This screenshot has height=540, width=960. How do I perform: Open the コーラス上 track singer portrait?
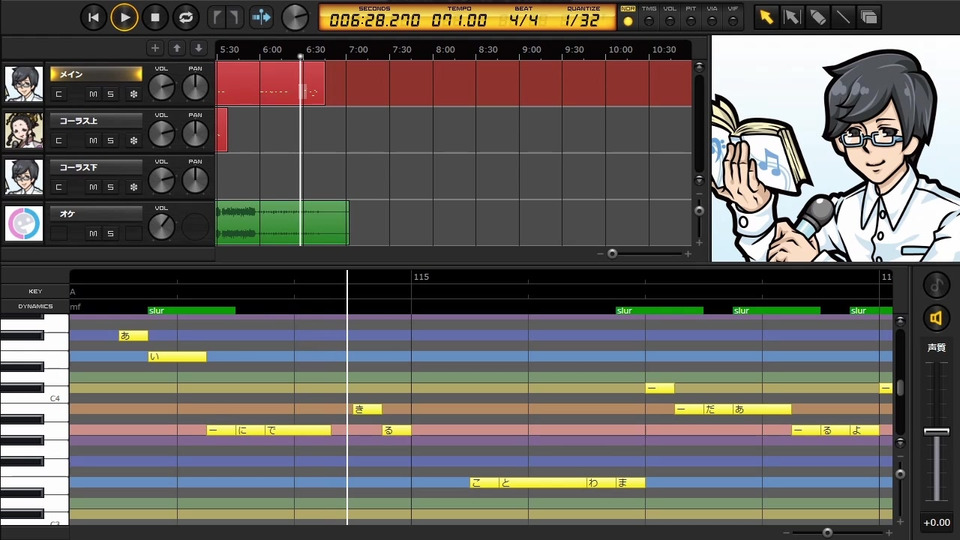[24, 130]
